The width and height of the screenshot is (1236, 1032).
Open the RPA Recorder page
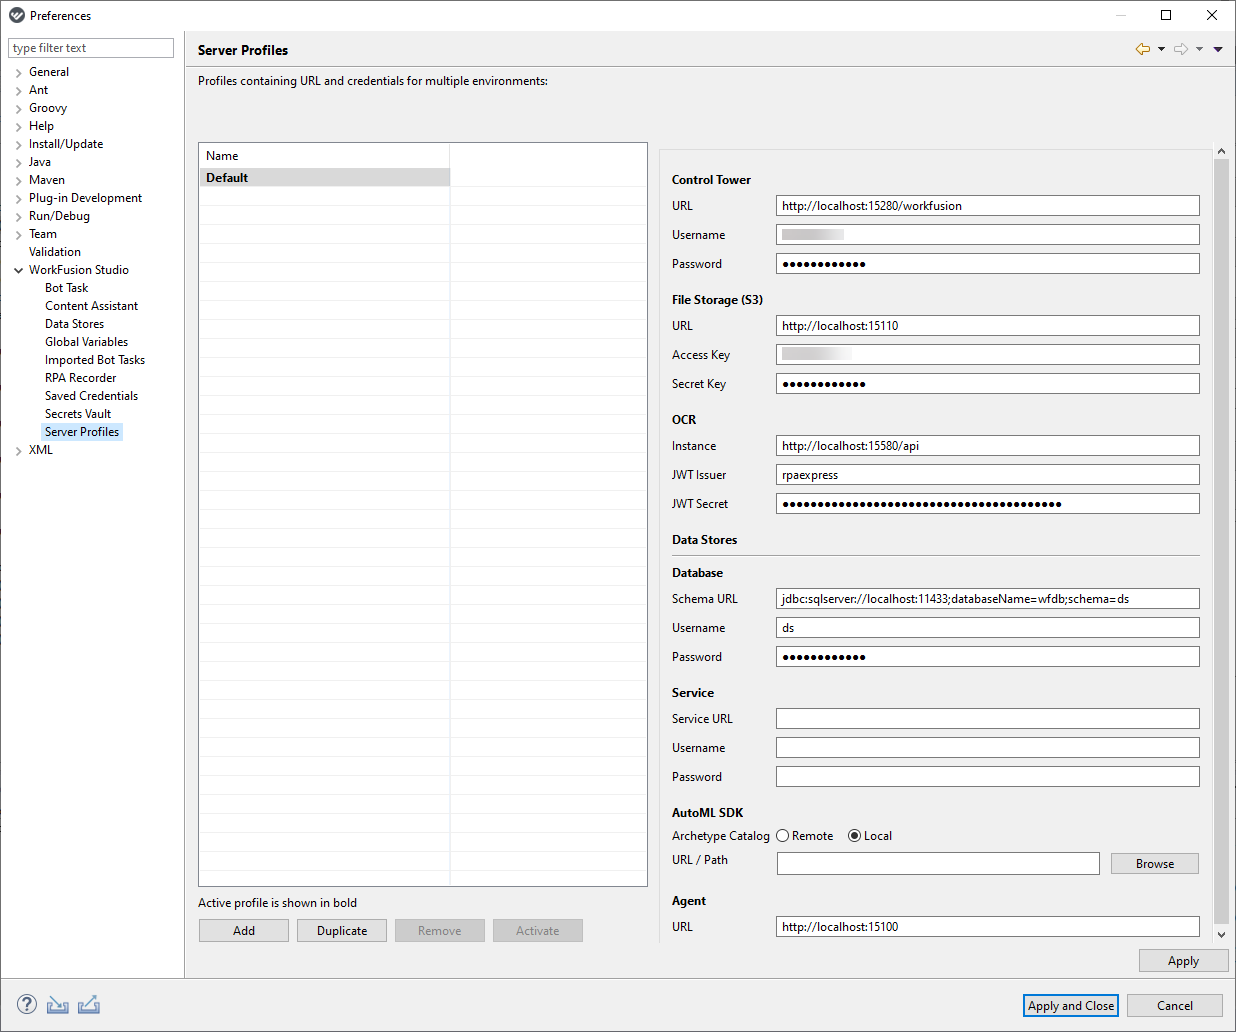point(80,378)
